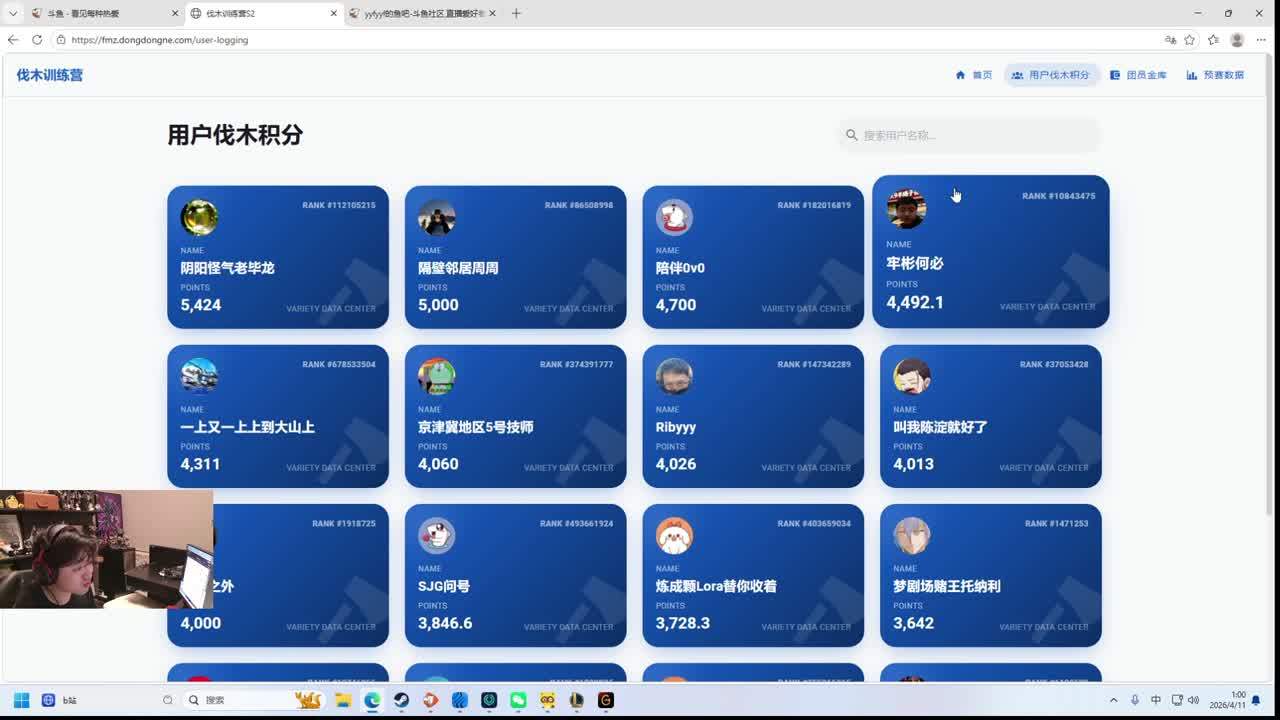1280x720 pixels.
Task: Open the 阴阳怪气老毕龙 user card
Action: point(278,257)
